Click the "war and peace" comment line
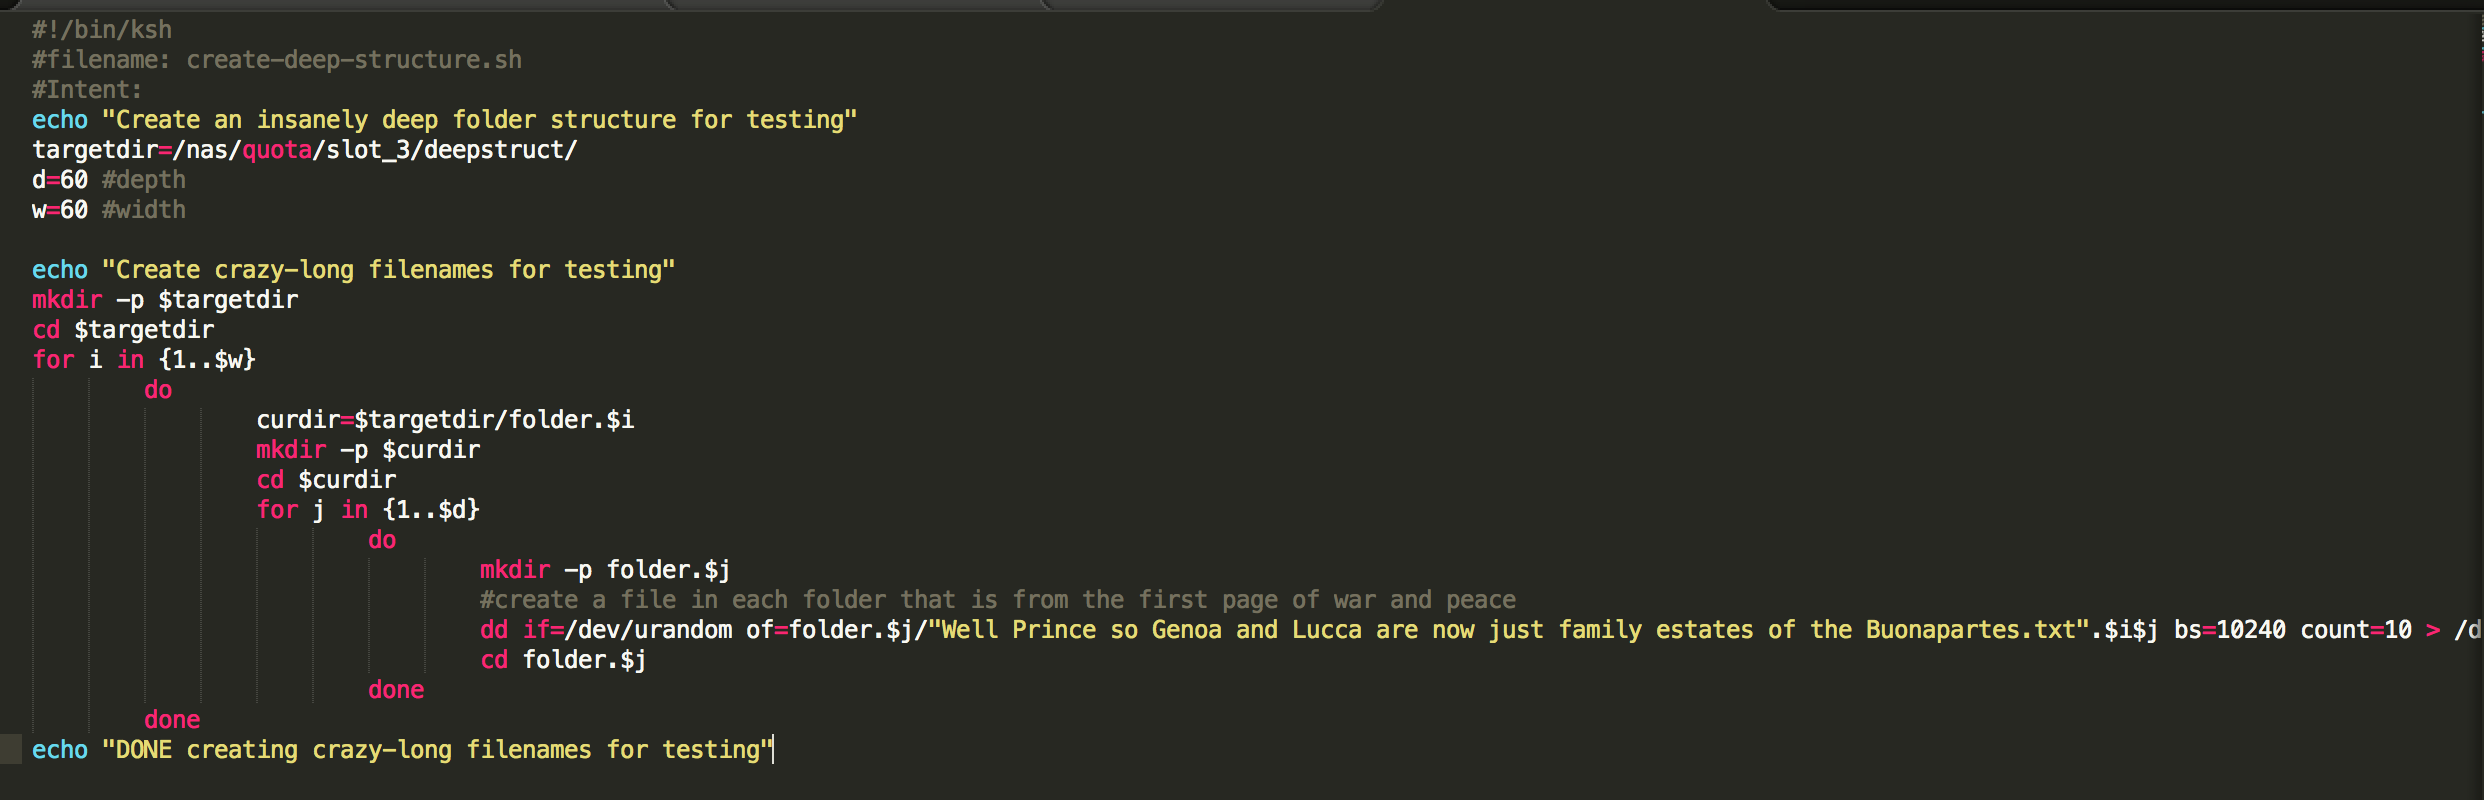The width and height of the screenshot is (2484, 800). point(998,600)
